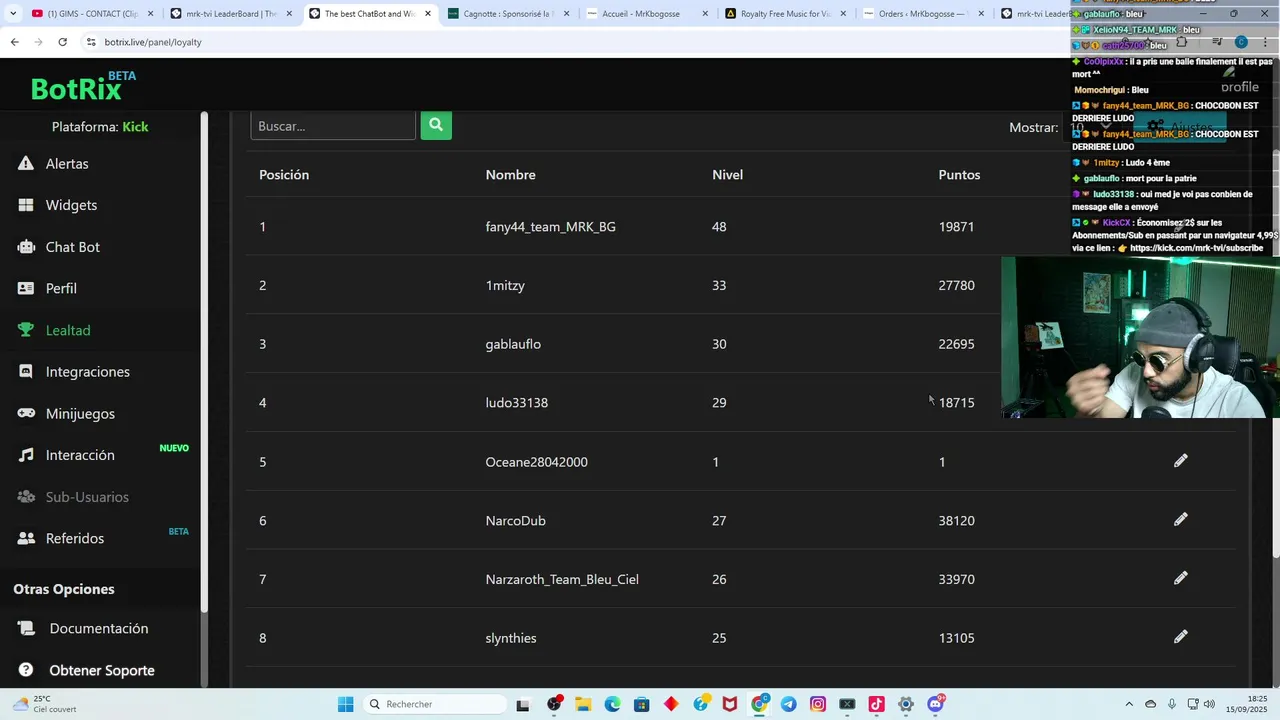Open Microsoft Store from taskbar

pos(641,704)
